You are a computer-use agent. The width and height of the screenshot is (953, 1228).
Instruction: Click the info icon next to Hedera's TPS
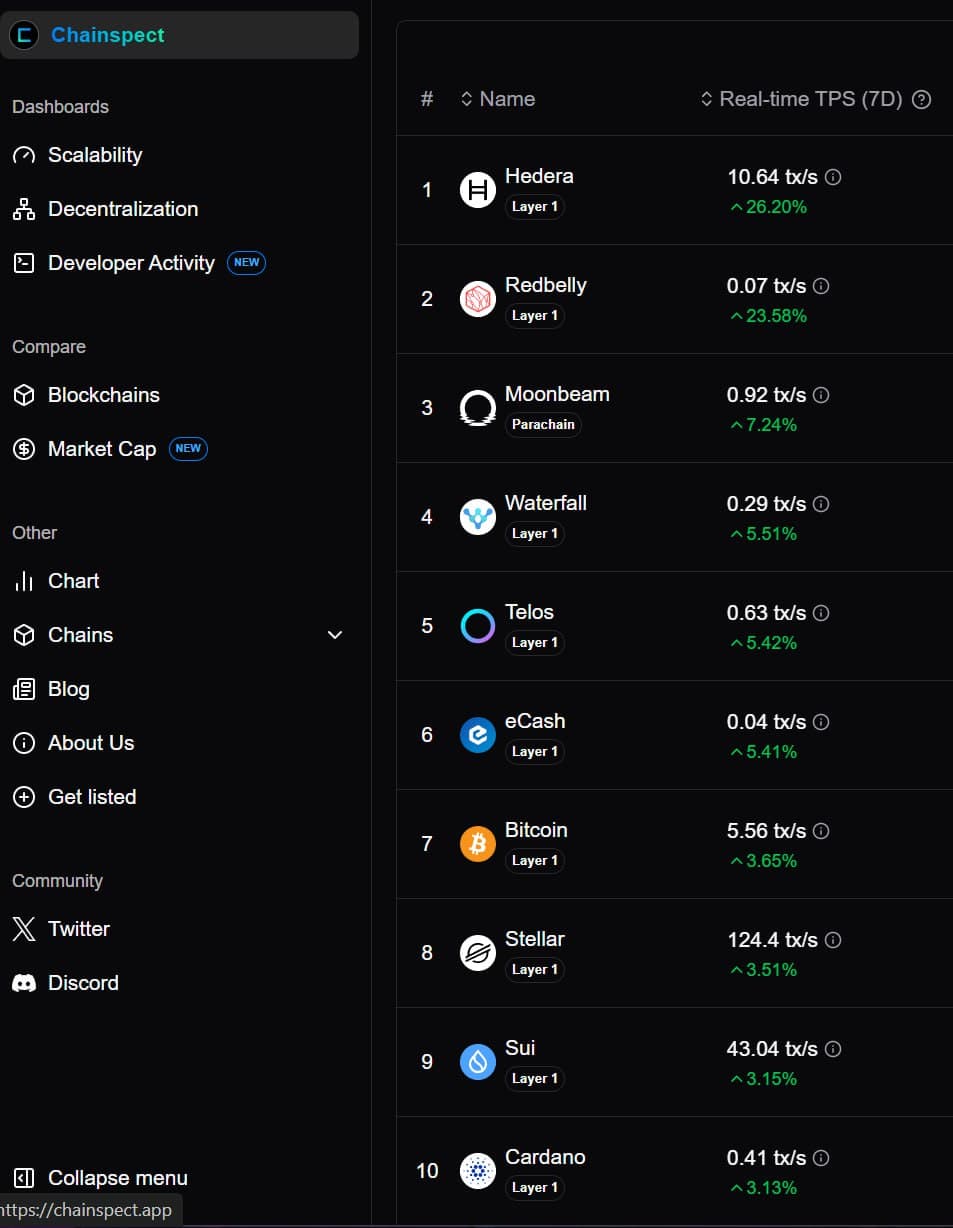tap(833, 177)
